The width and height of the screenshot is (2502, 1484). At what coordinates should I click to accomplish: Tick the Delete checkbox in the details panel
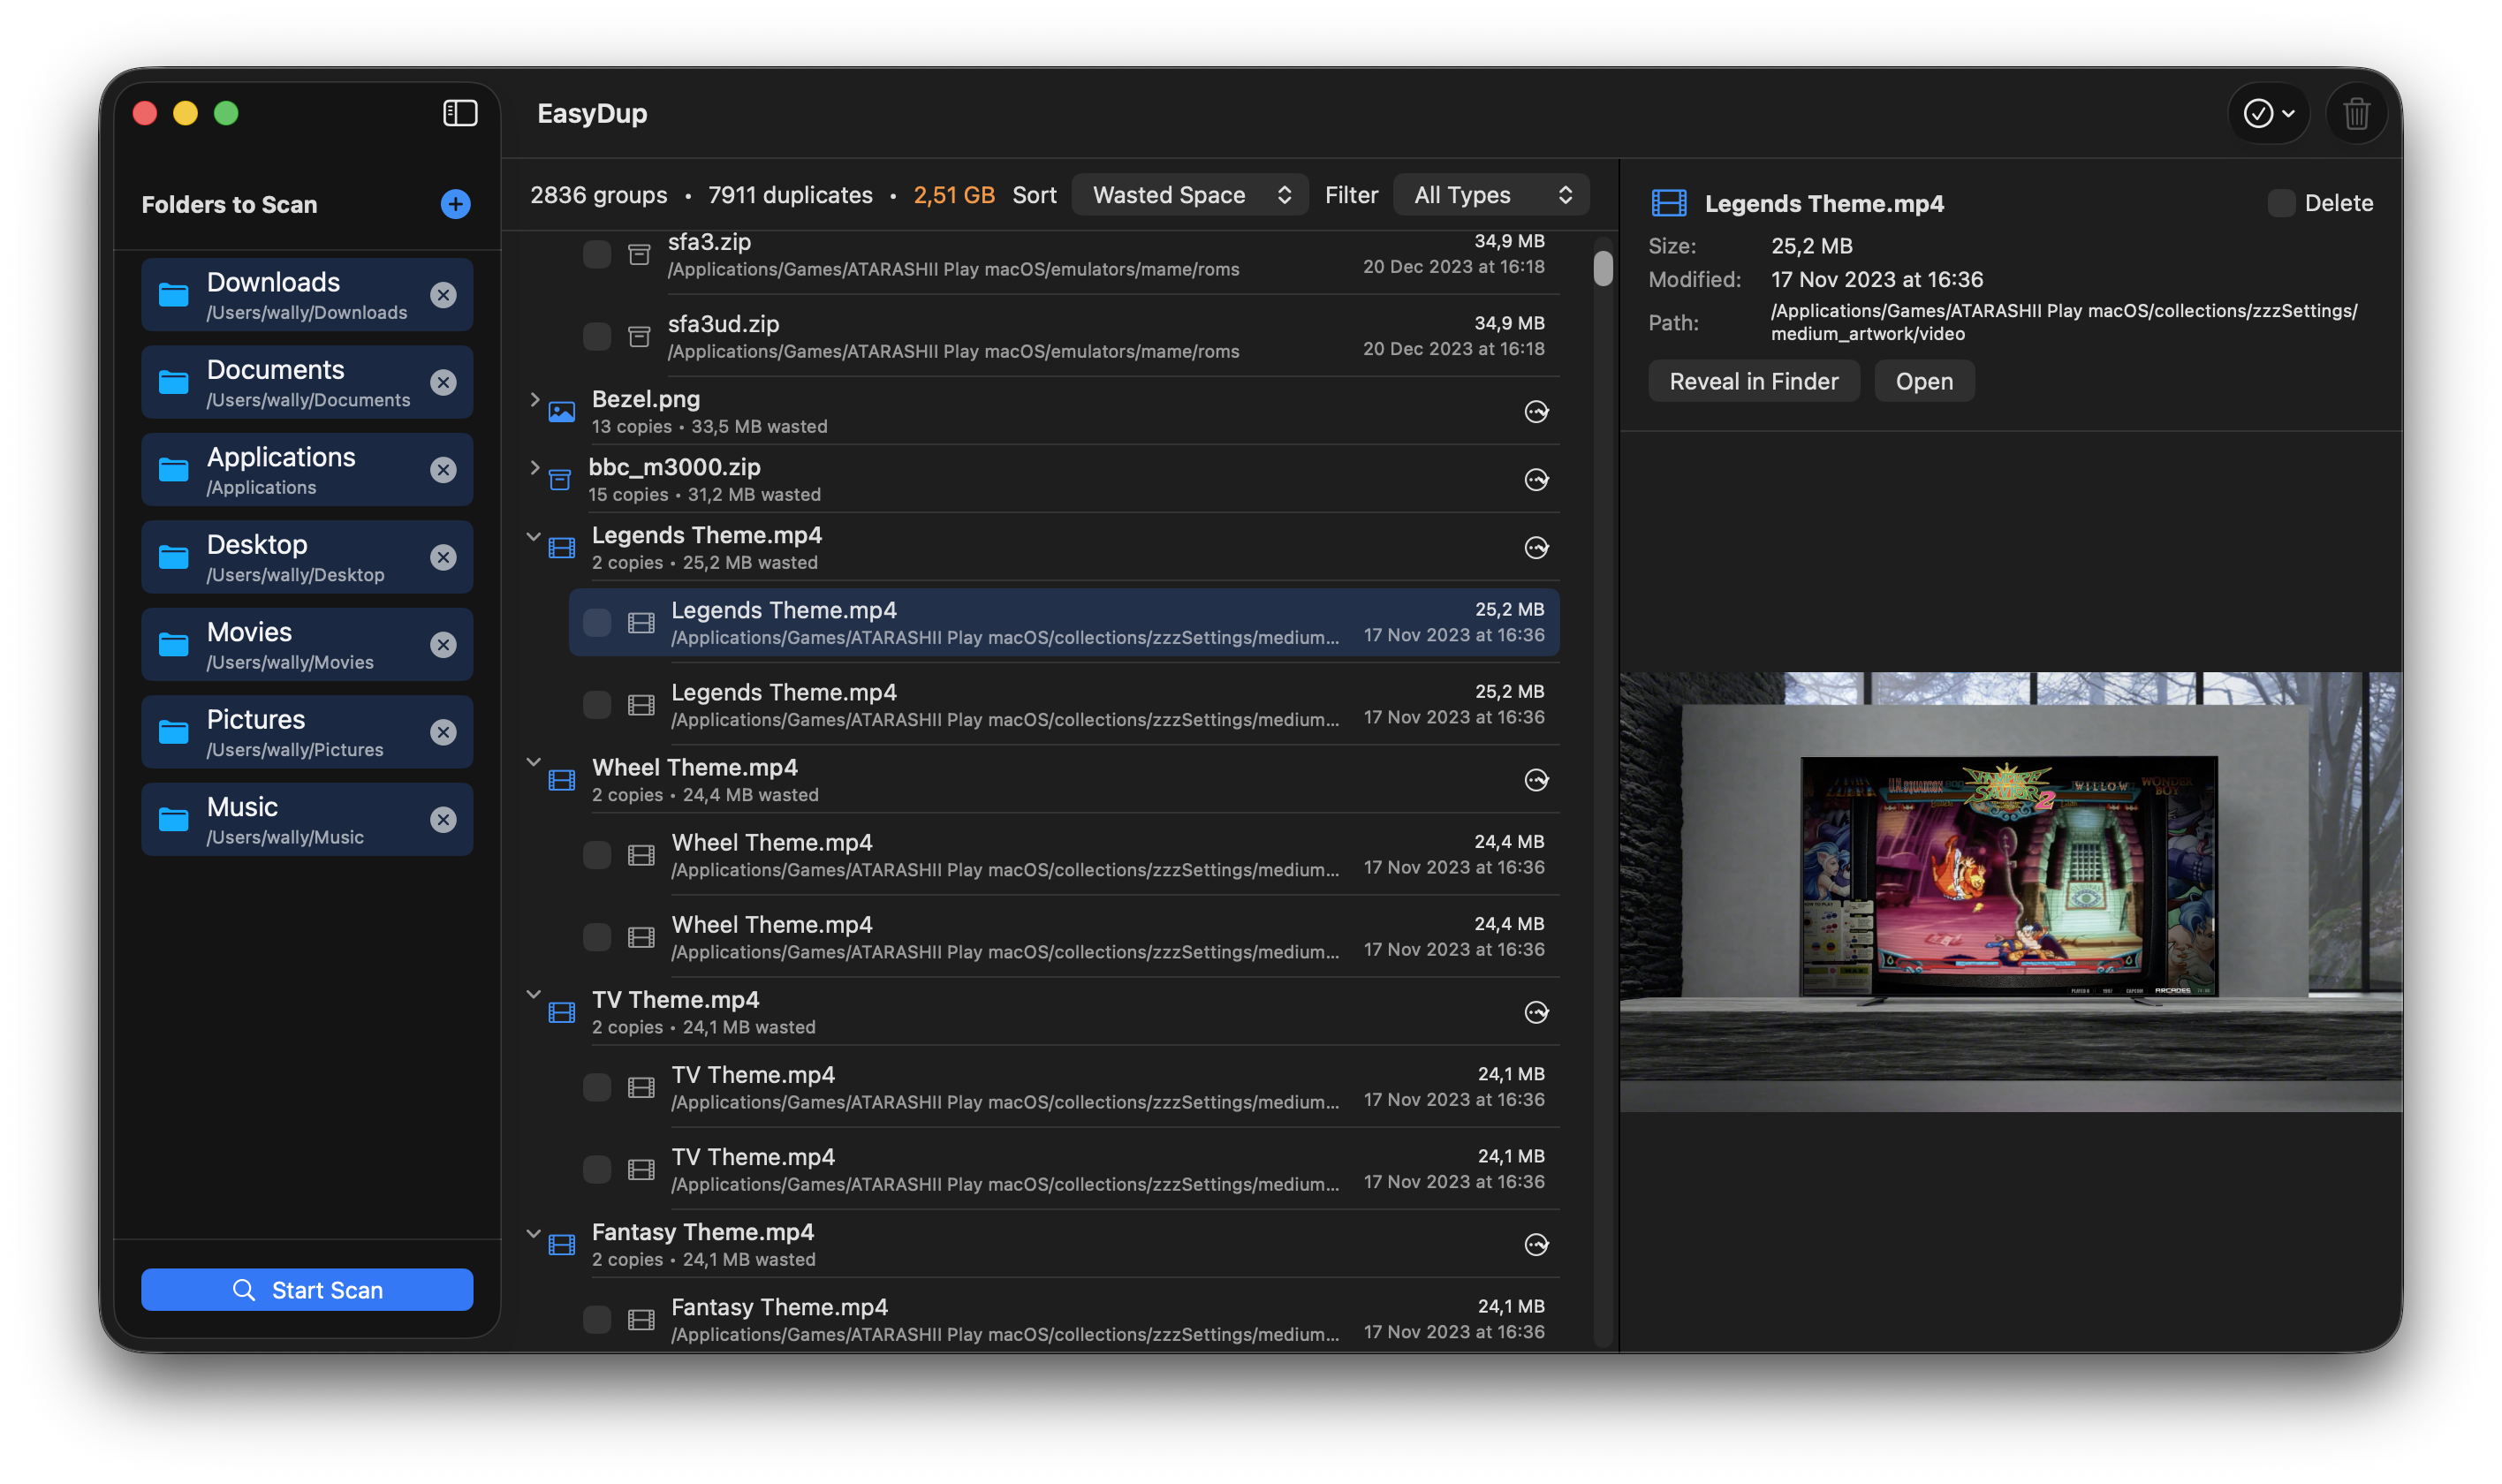tap(2281, 203)
